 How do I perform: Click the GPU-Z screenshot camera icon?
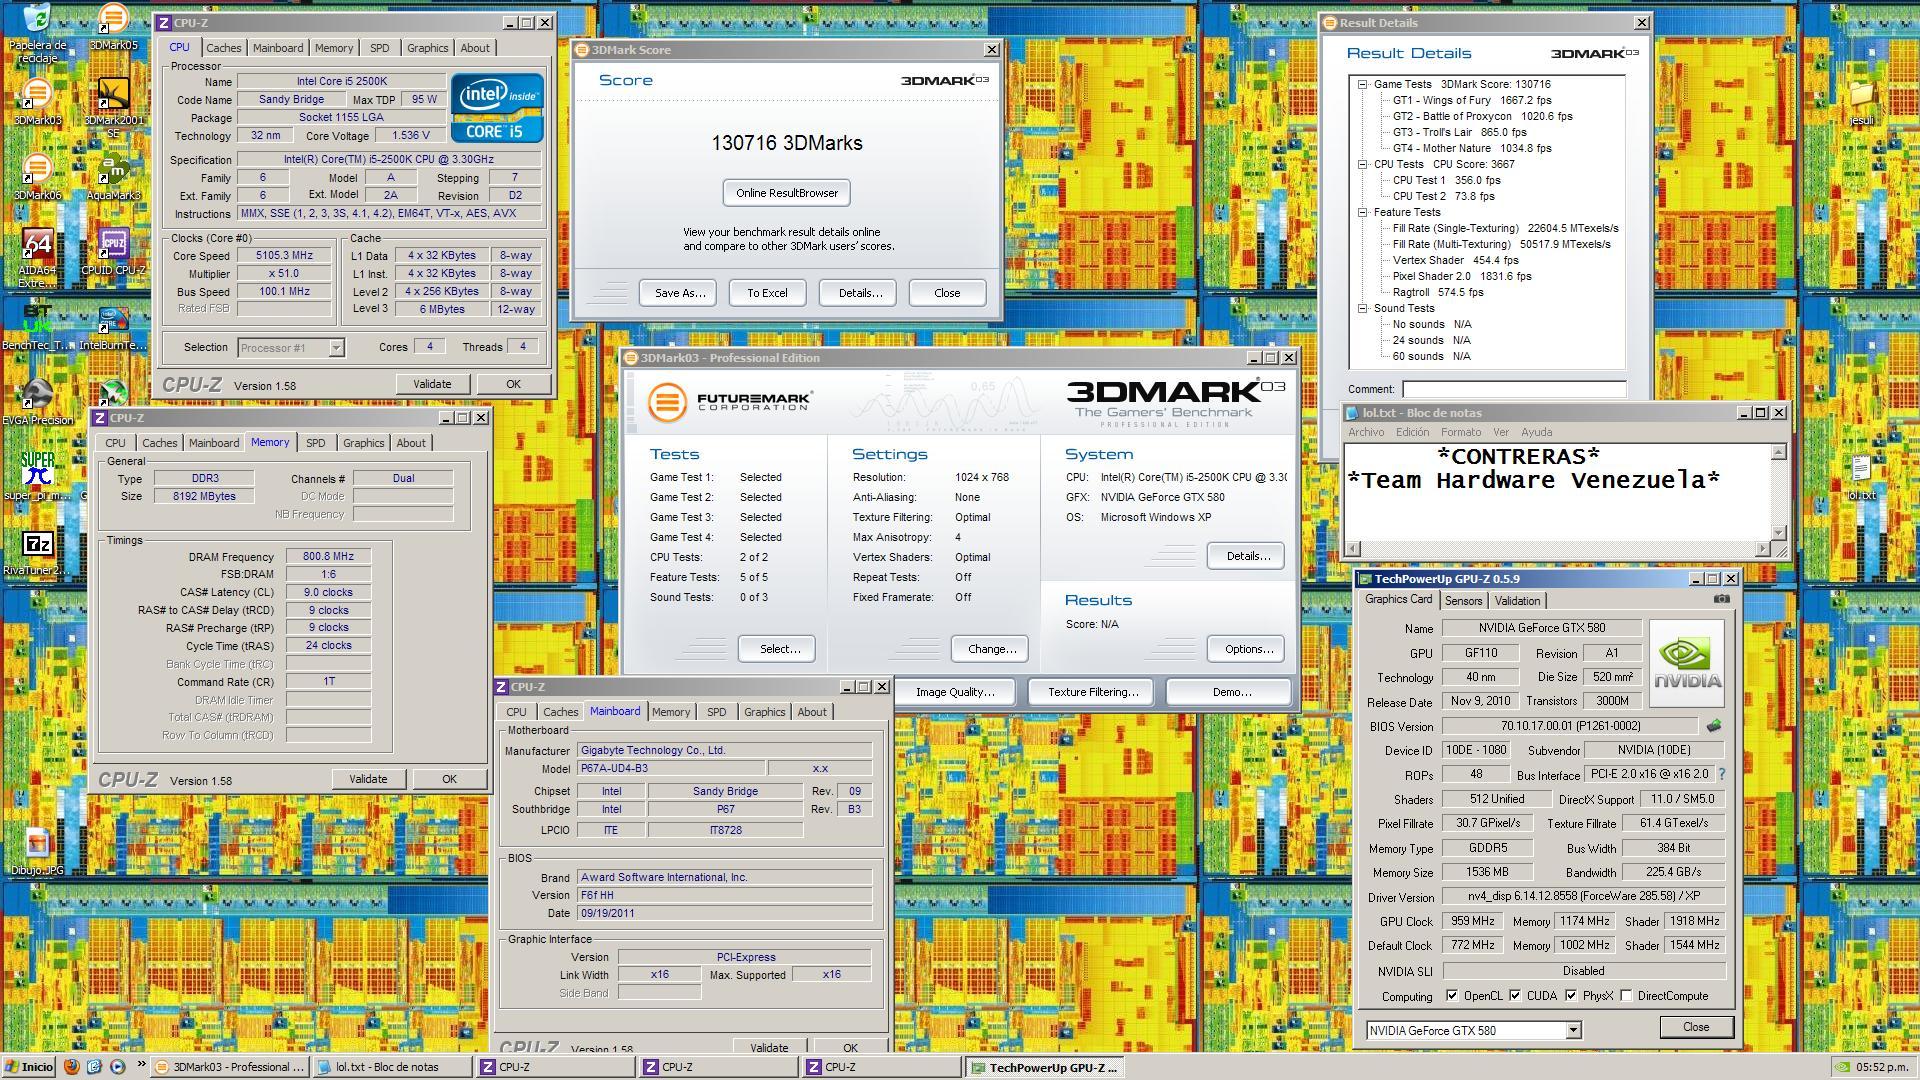tap(1721, 599)
